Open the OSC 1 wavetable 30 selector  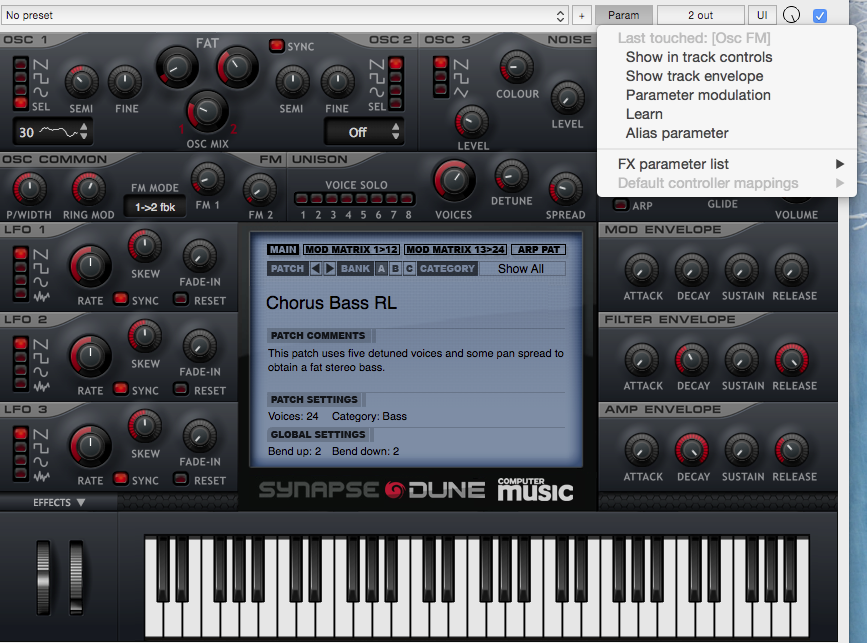52,132
